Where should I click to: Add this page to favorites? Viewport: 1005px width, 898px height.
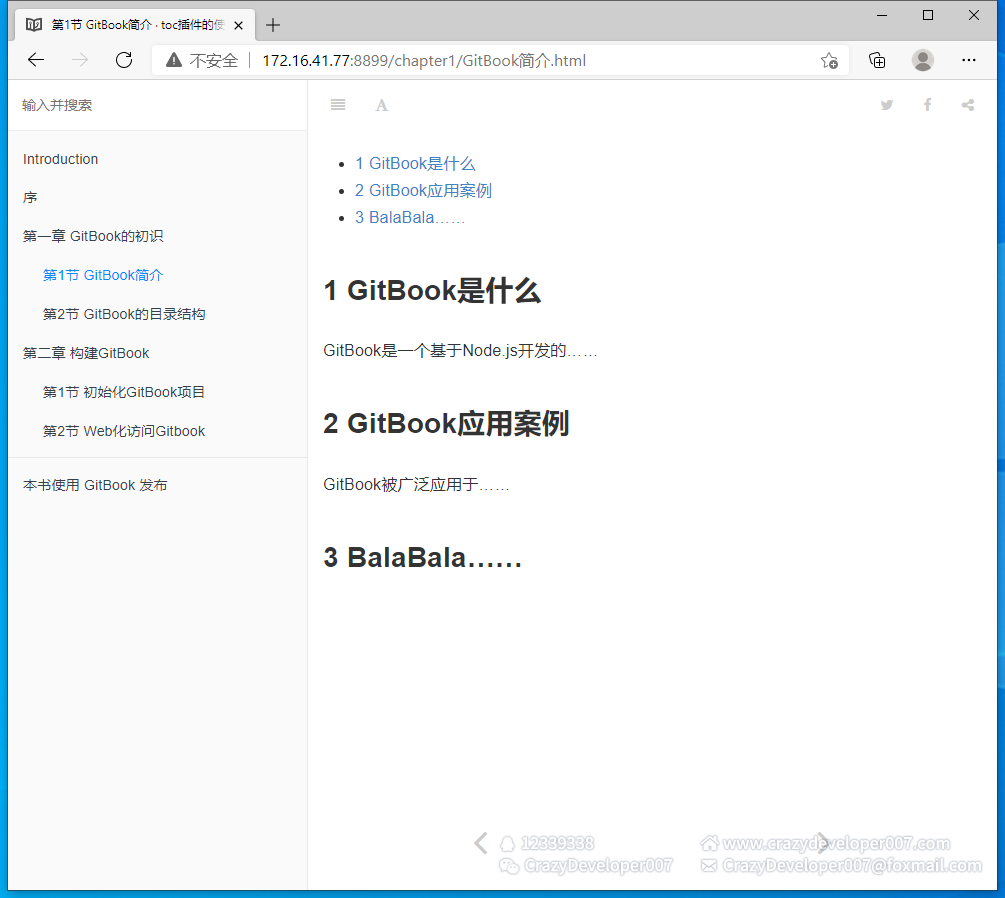point(829,61)
